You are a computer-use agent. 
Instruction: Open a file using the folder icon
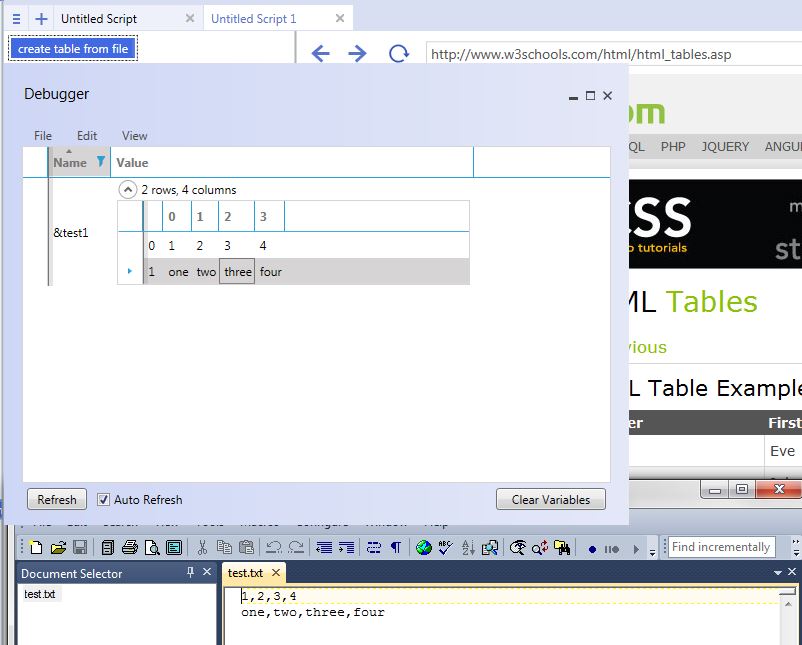pyautogui.click(x=58, y=548)
